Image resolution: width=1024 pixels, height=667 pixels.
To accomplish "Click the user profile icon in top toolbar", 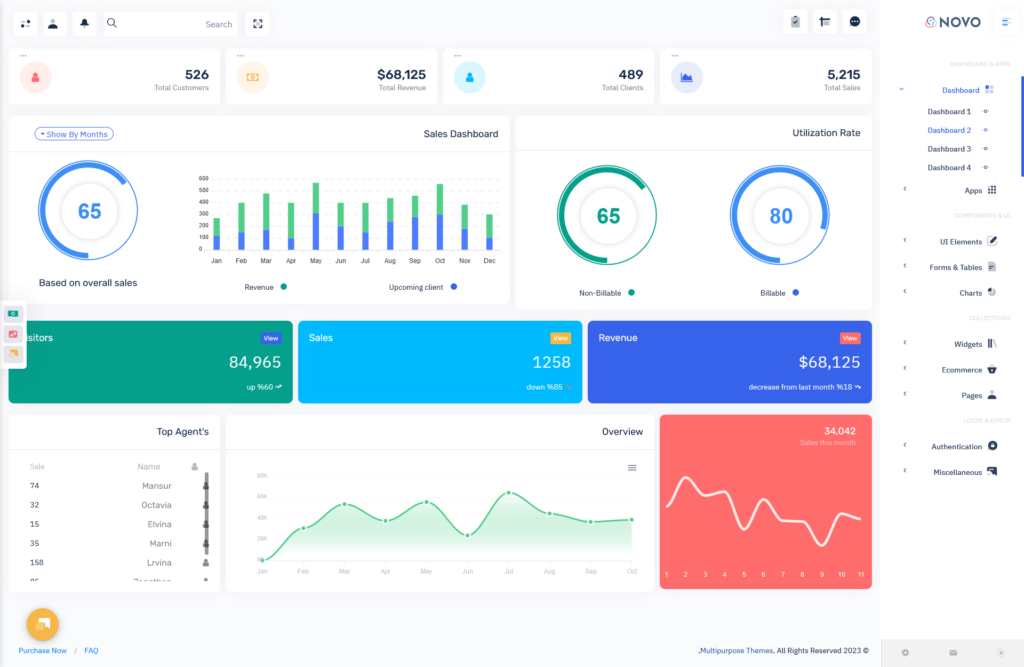I will [x=55, y=23].
